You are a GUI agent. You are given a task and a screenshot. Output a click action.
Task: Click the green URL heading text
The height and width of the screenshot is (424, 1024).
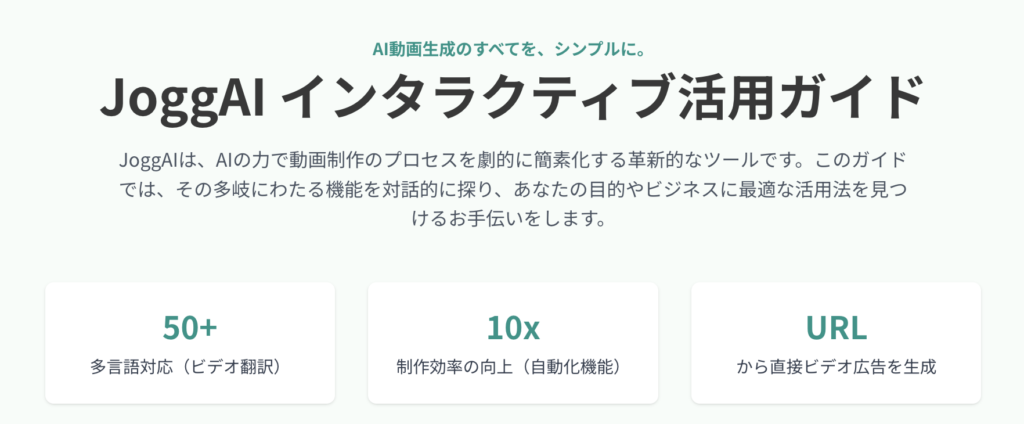click(836, 329)
